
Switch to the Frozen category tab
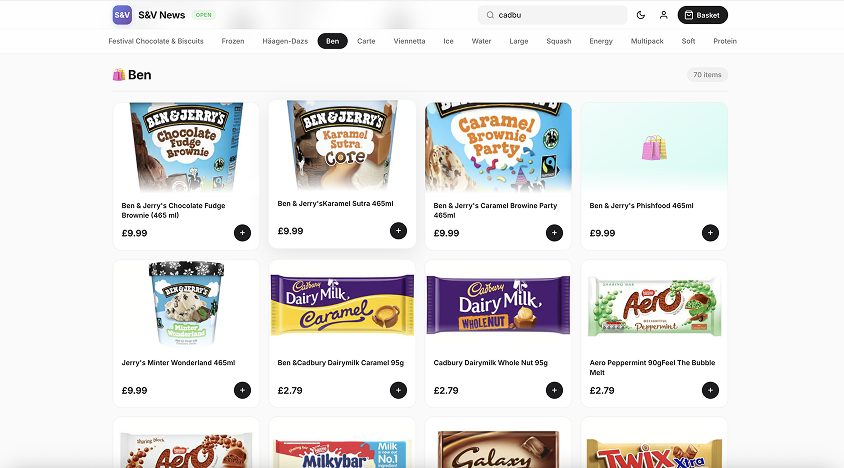tap(233, 41)
